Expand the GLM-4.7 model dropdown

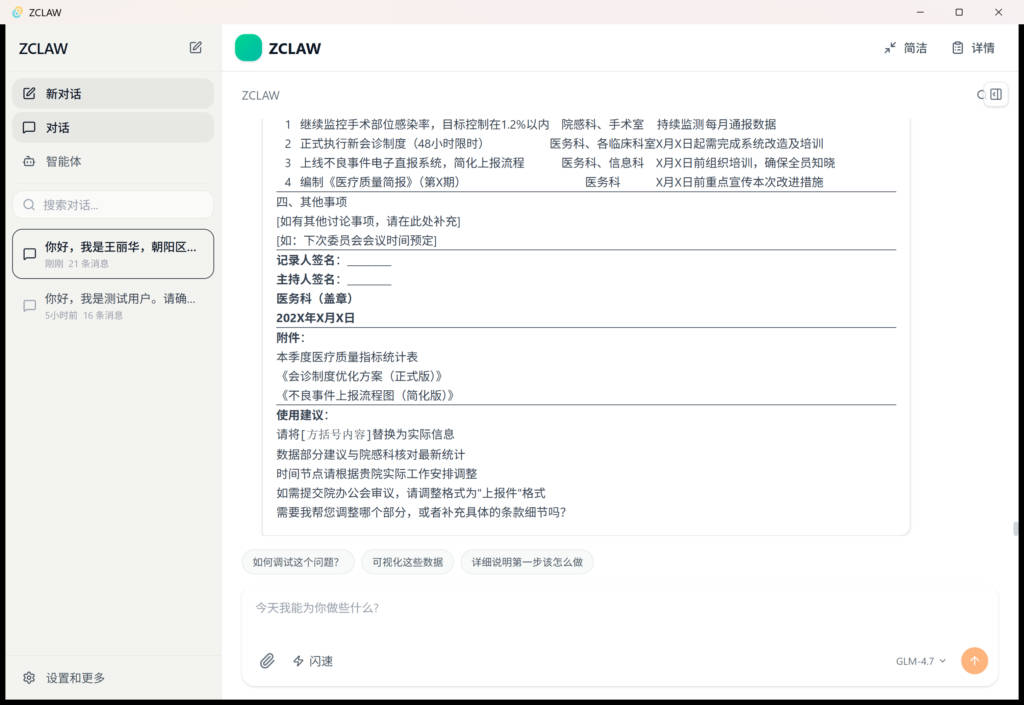point(920,661)
